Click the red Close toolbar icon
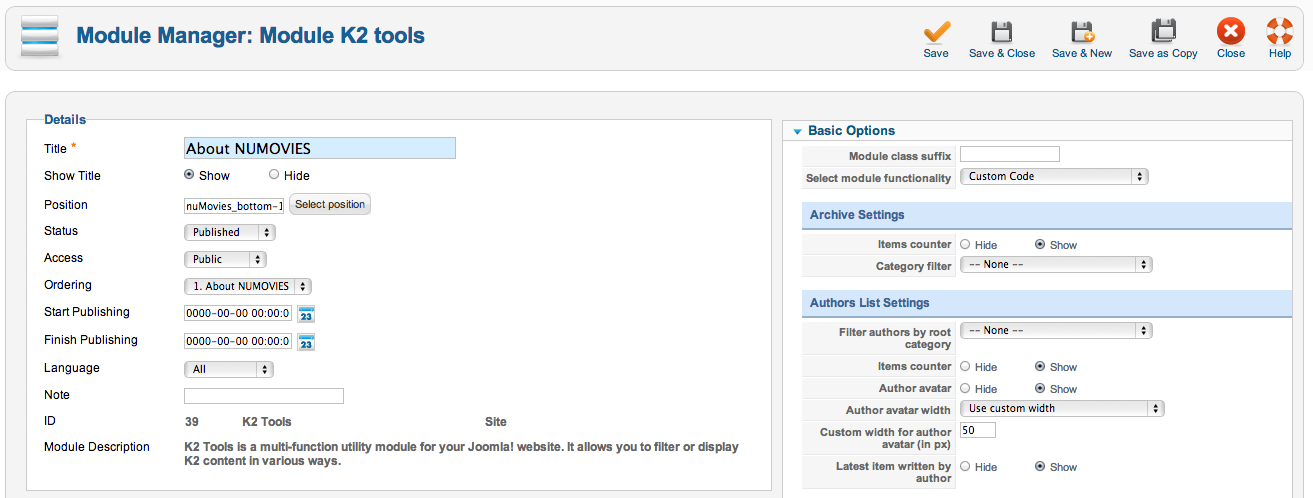The height and width of the screenshot is (498, 1313). [1231, 31]
